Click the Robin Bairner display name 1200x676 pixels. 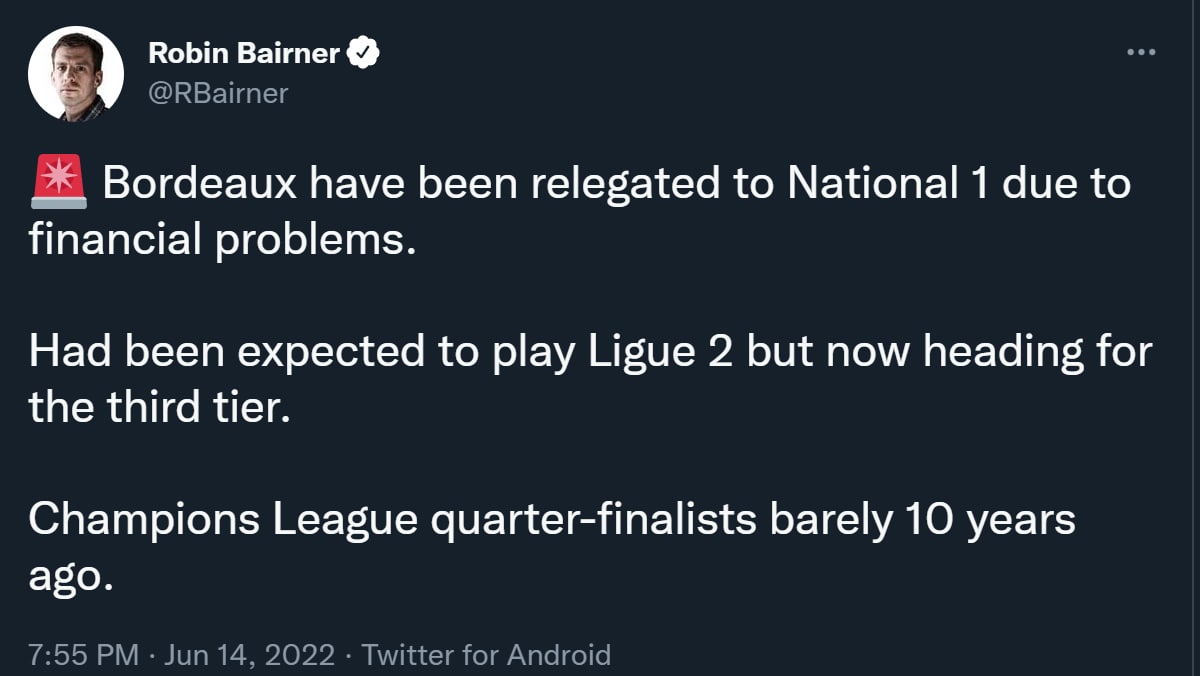[x=244, y=54]
